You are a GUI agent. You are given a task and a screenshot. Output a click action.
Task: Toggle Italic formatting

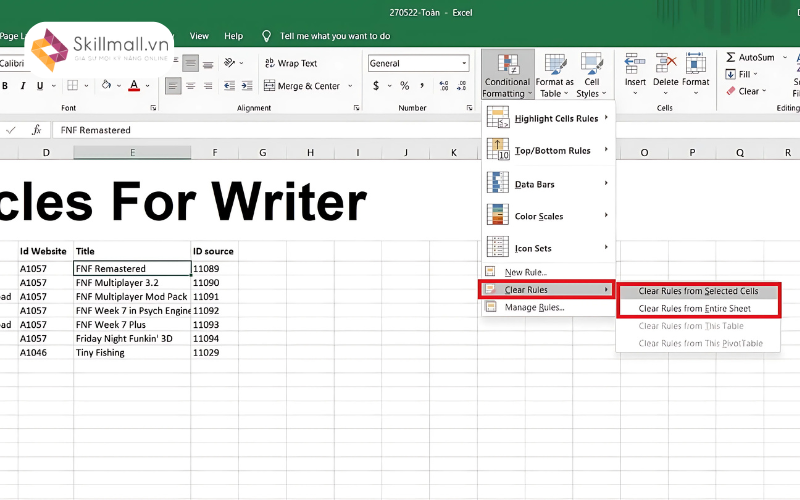tap(23, 86)
